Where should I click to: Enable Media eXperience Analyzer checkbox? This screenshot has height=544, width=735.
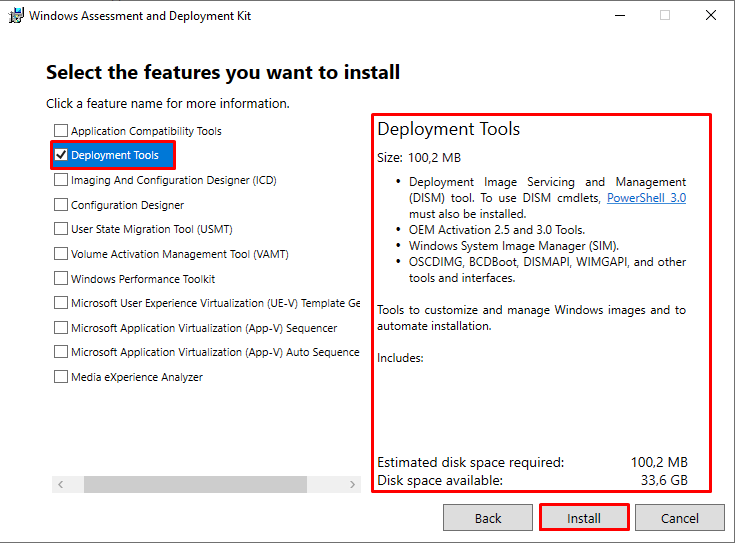(61, 377)
